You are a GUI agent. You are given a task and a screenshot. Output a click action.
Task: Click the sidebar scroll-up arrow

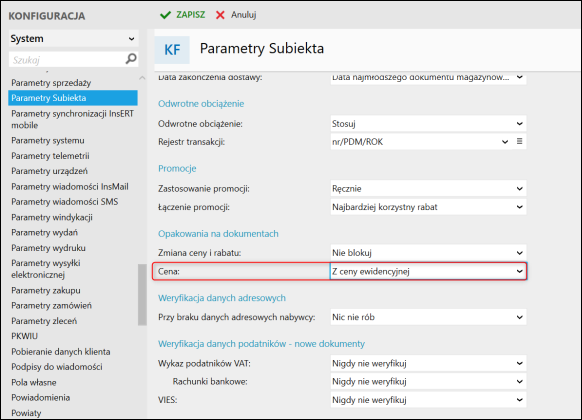142,78
